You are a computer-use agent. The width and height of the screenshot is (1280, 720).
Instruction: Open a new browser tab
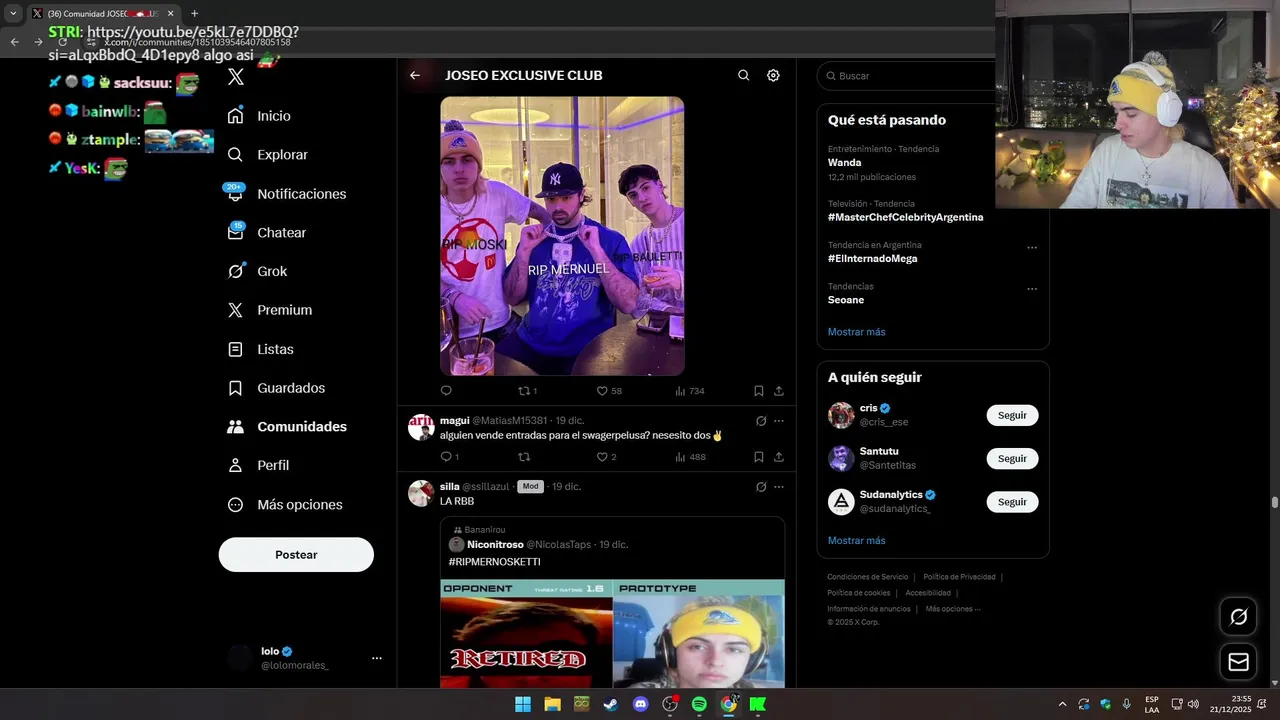tap(194, 13)
